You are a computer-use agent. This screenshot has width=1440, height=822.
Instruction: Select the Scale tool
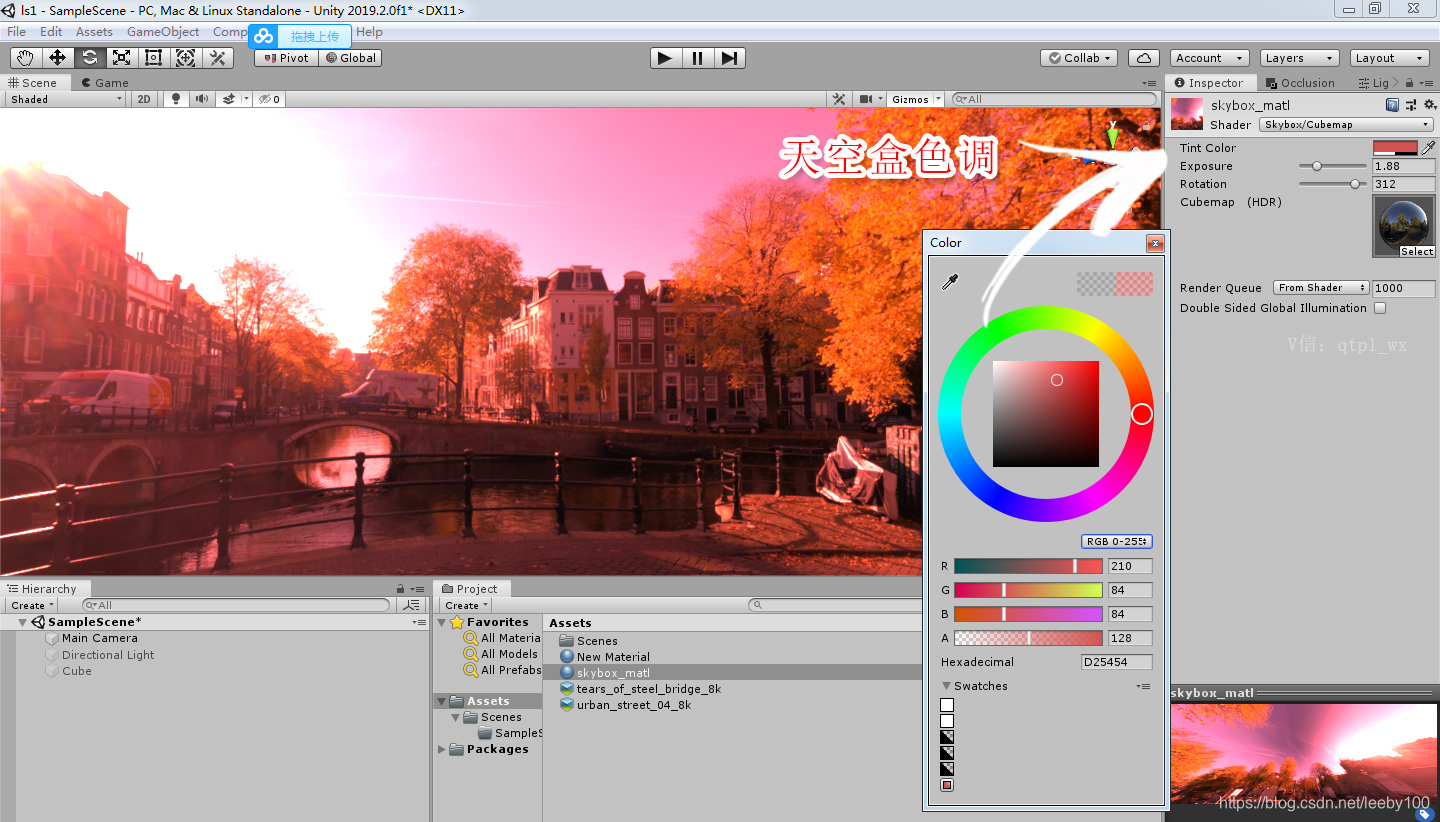click(122, 58)
